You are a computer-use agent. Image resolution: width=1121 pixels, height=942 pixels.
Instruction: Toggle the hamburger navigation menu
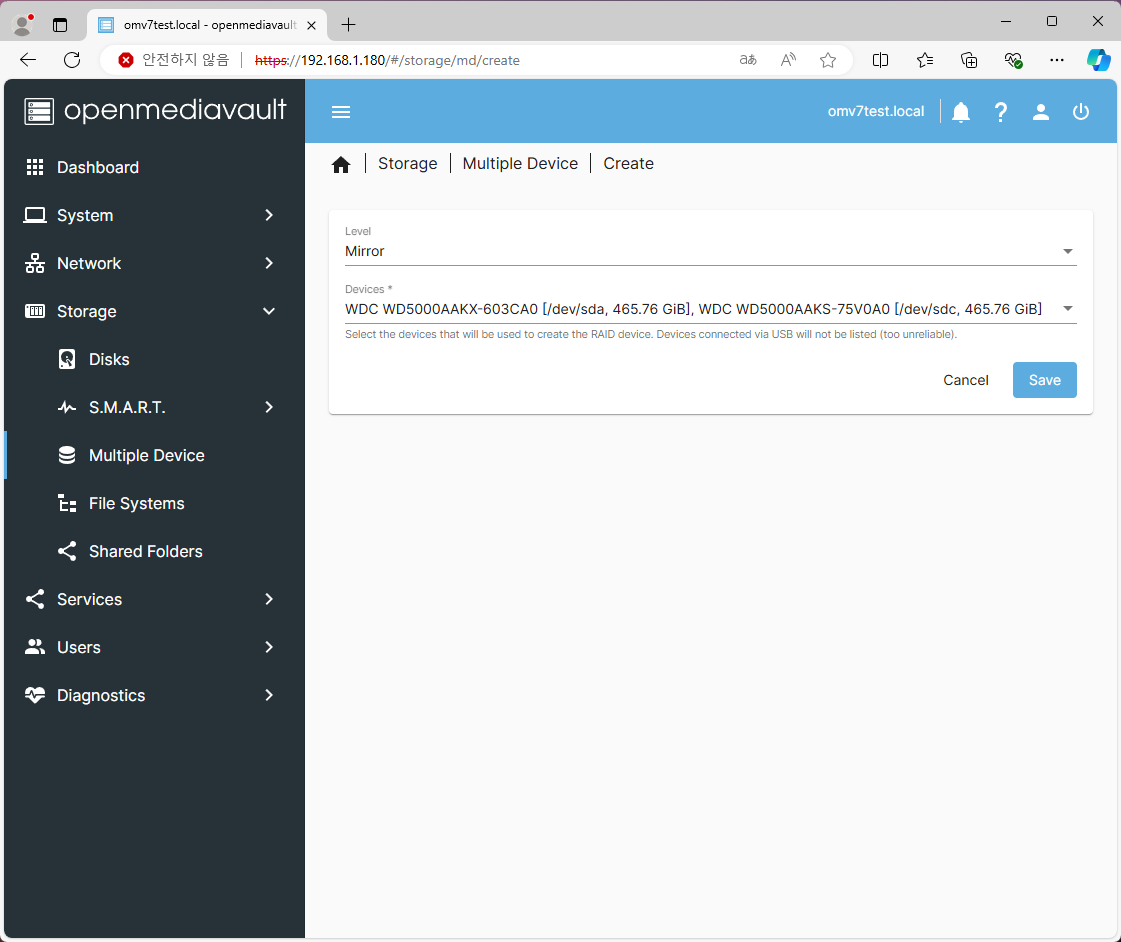point(341,111)
